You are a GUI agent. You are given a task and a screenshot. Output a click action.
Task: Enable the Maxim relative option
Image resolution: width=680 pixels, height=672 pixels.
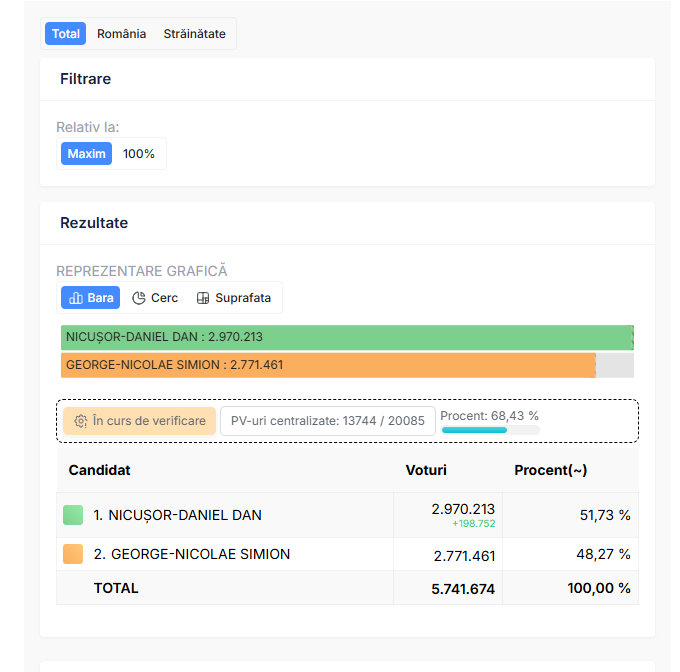pos(87,154)
